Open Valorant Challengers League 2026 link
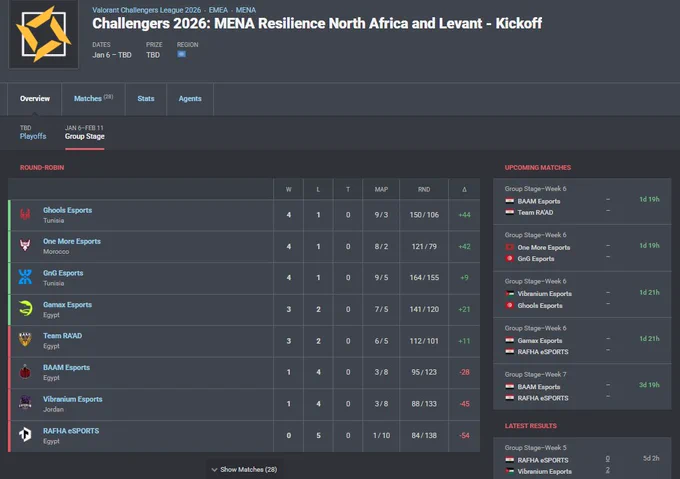This screenshot has width=680, height=479. pyautogui.click(x=147, y=10)
